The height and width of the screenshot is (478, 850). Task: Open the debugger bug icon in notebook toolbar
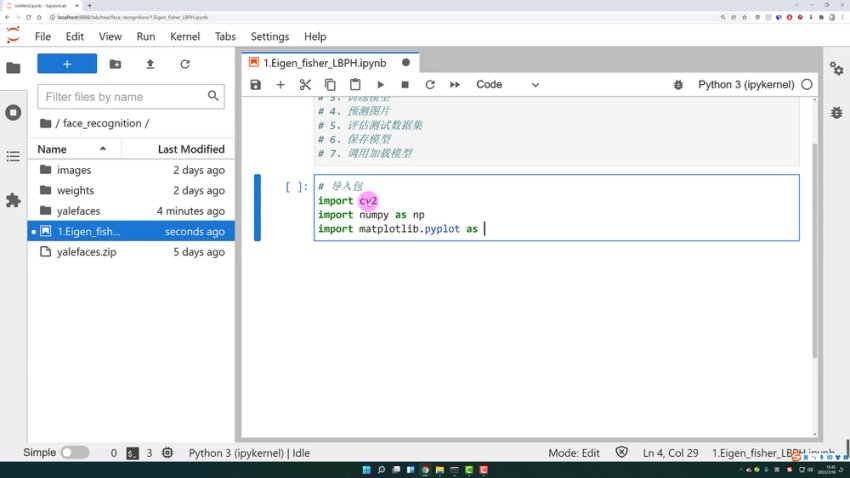coord(679,85)
